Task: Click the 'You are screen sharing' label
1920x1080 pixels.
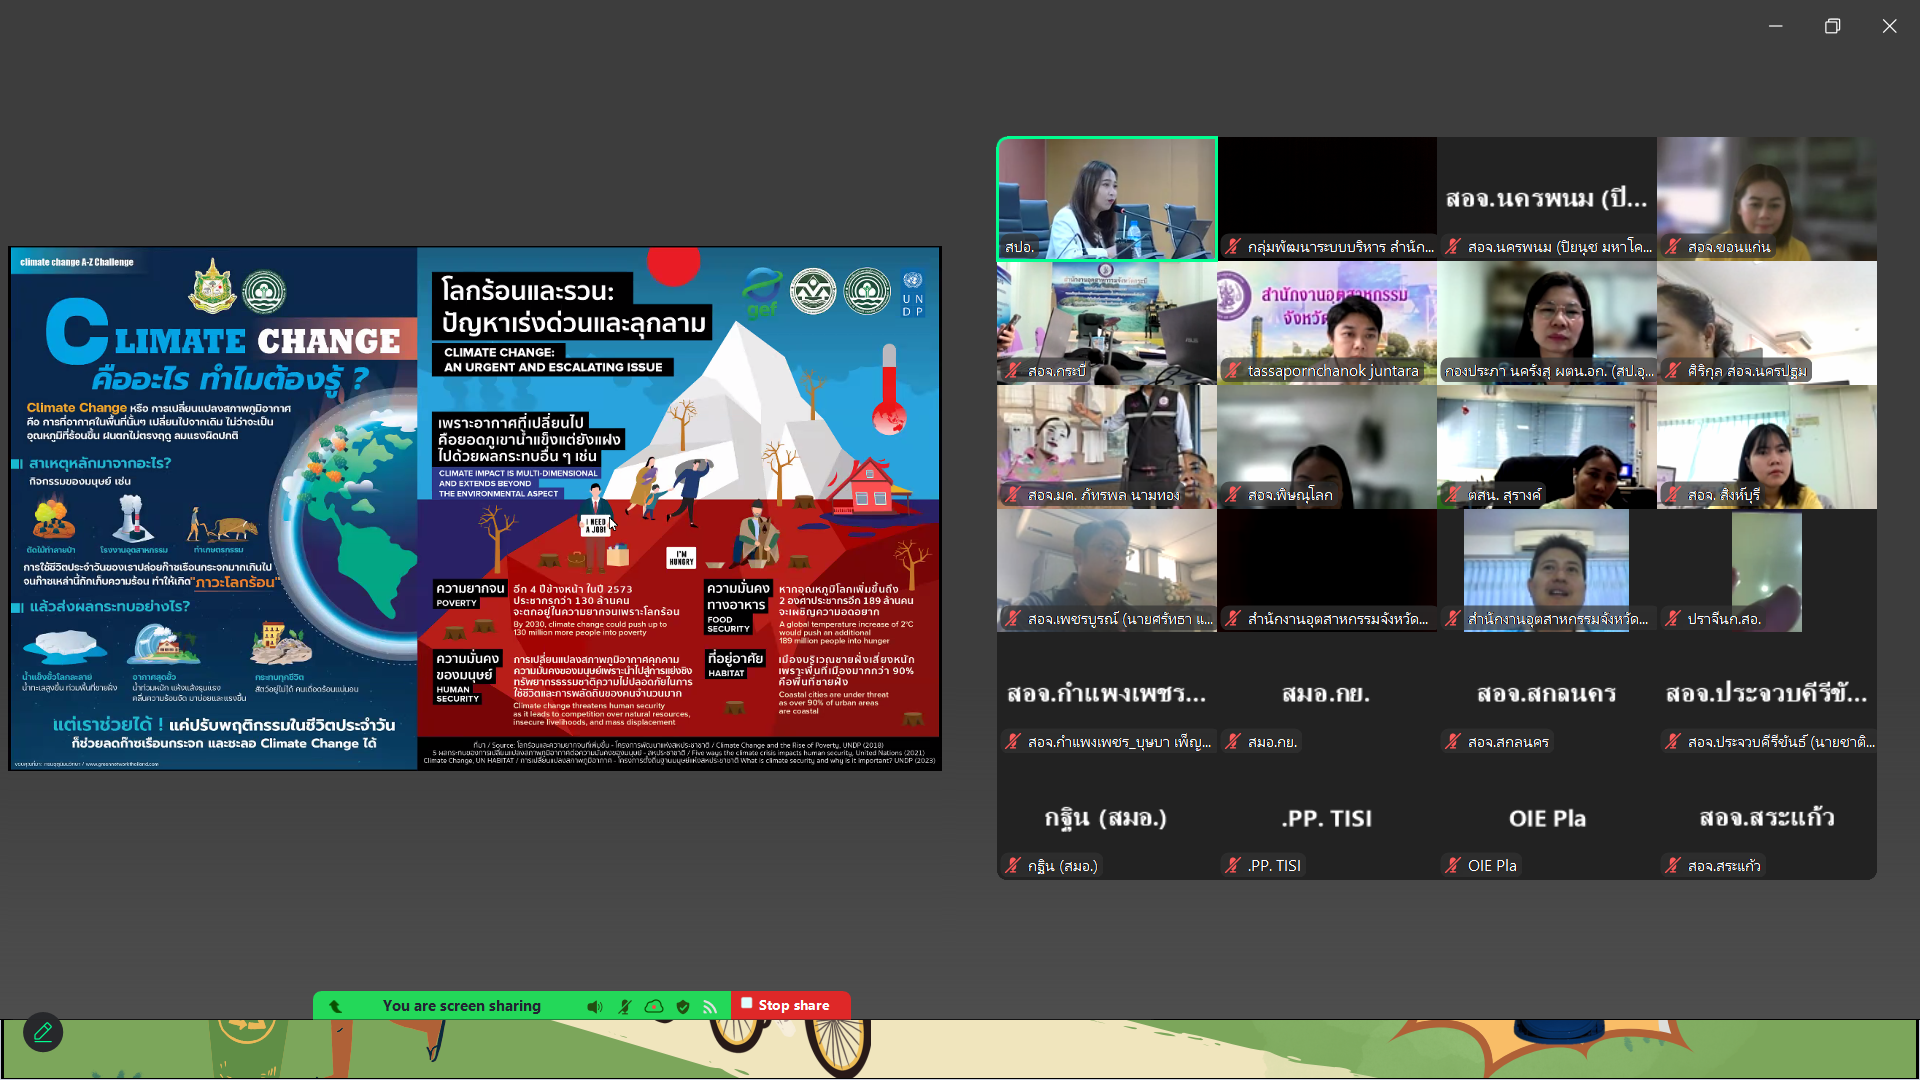Action: coord(461,1006)
